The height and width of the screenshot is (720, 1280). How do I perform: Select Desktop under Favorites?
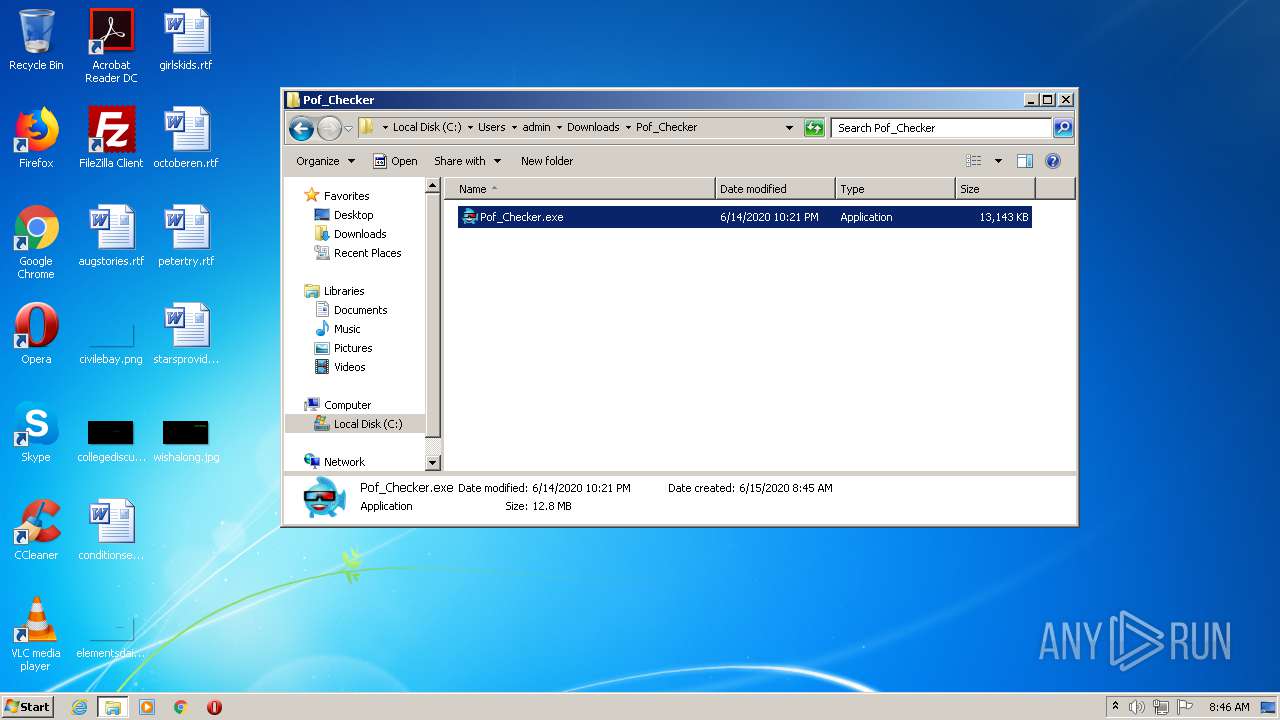[x=353, y=215]
